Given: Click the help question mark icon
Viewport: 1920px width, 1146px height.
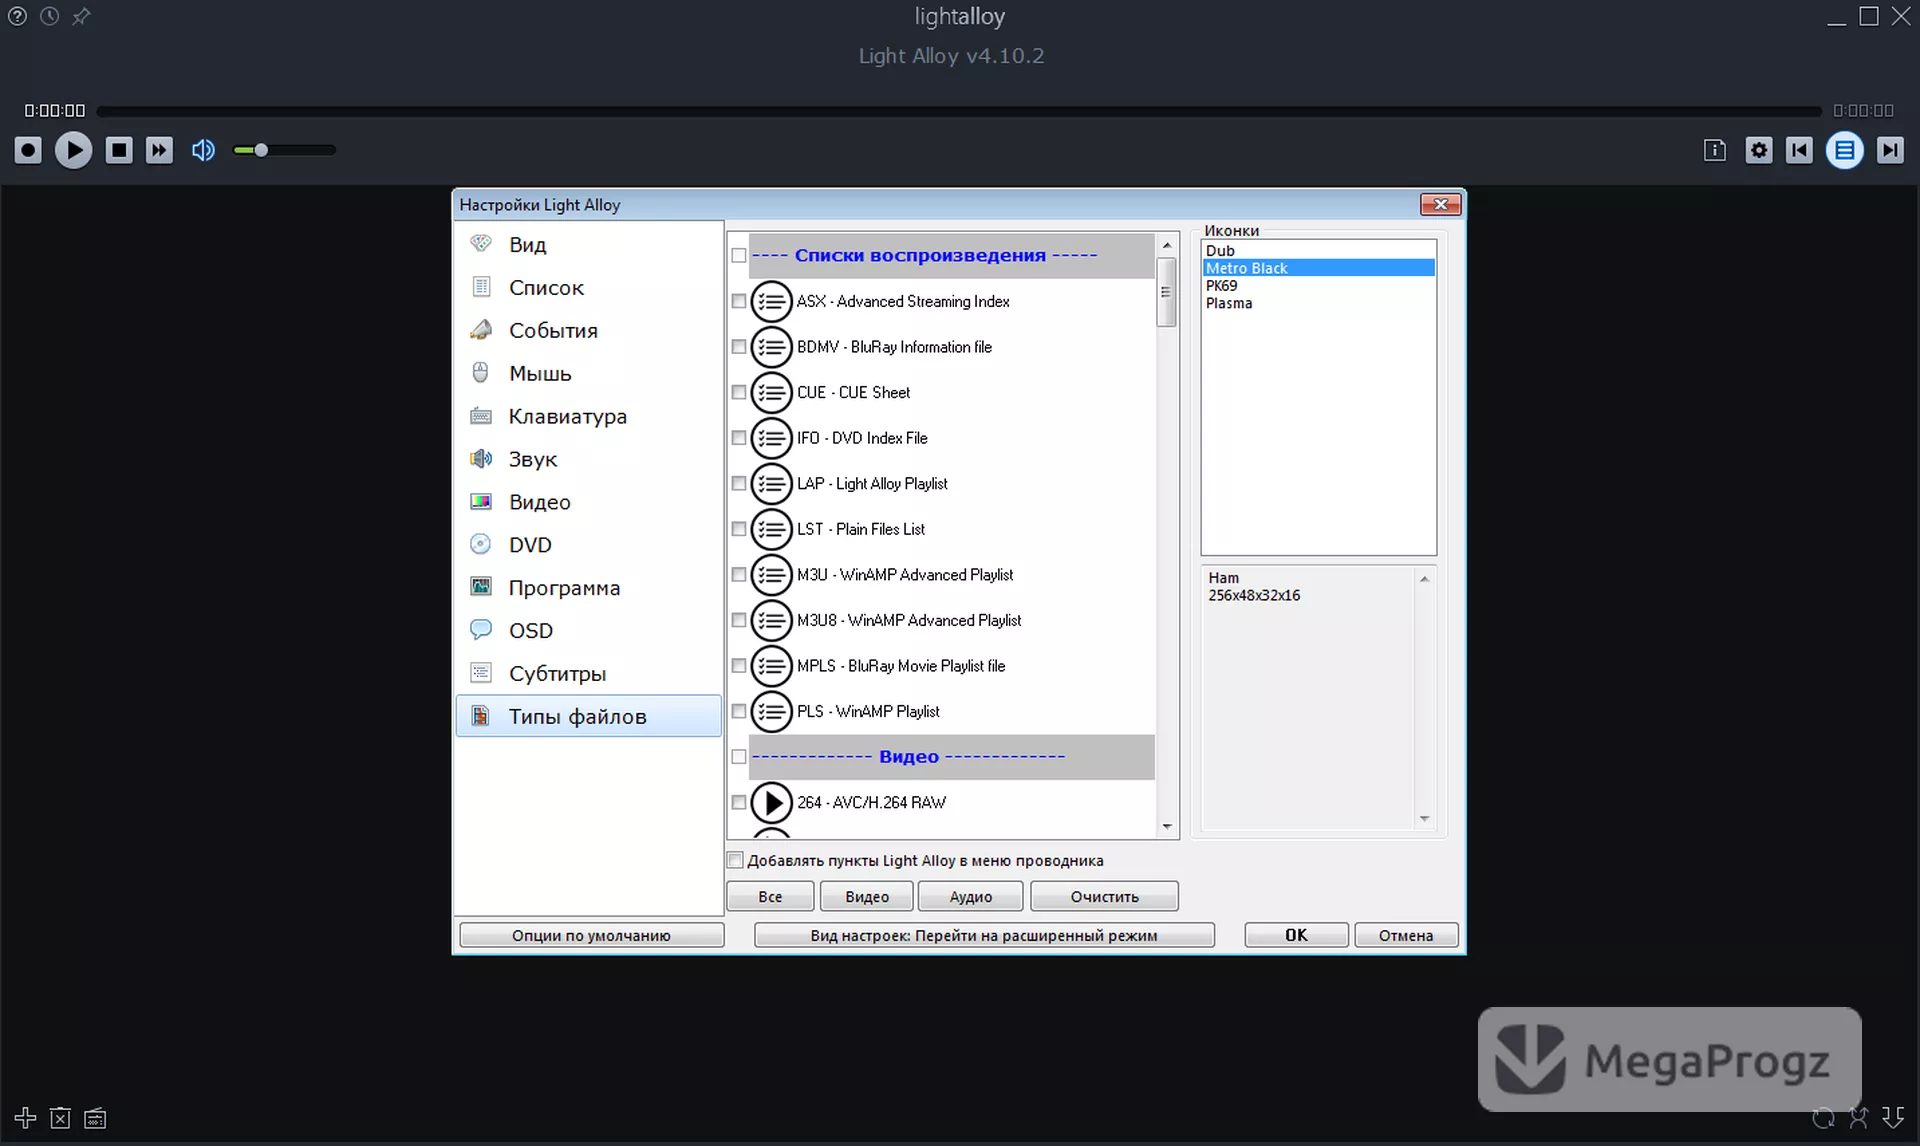Looking at the screenshot, I should pyautogui.click(x=17, y=16).
